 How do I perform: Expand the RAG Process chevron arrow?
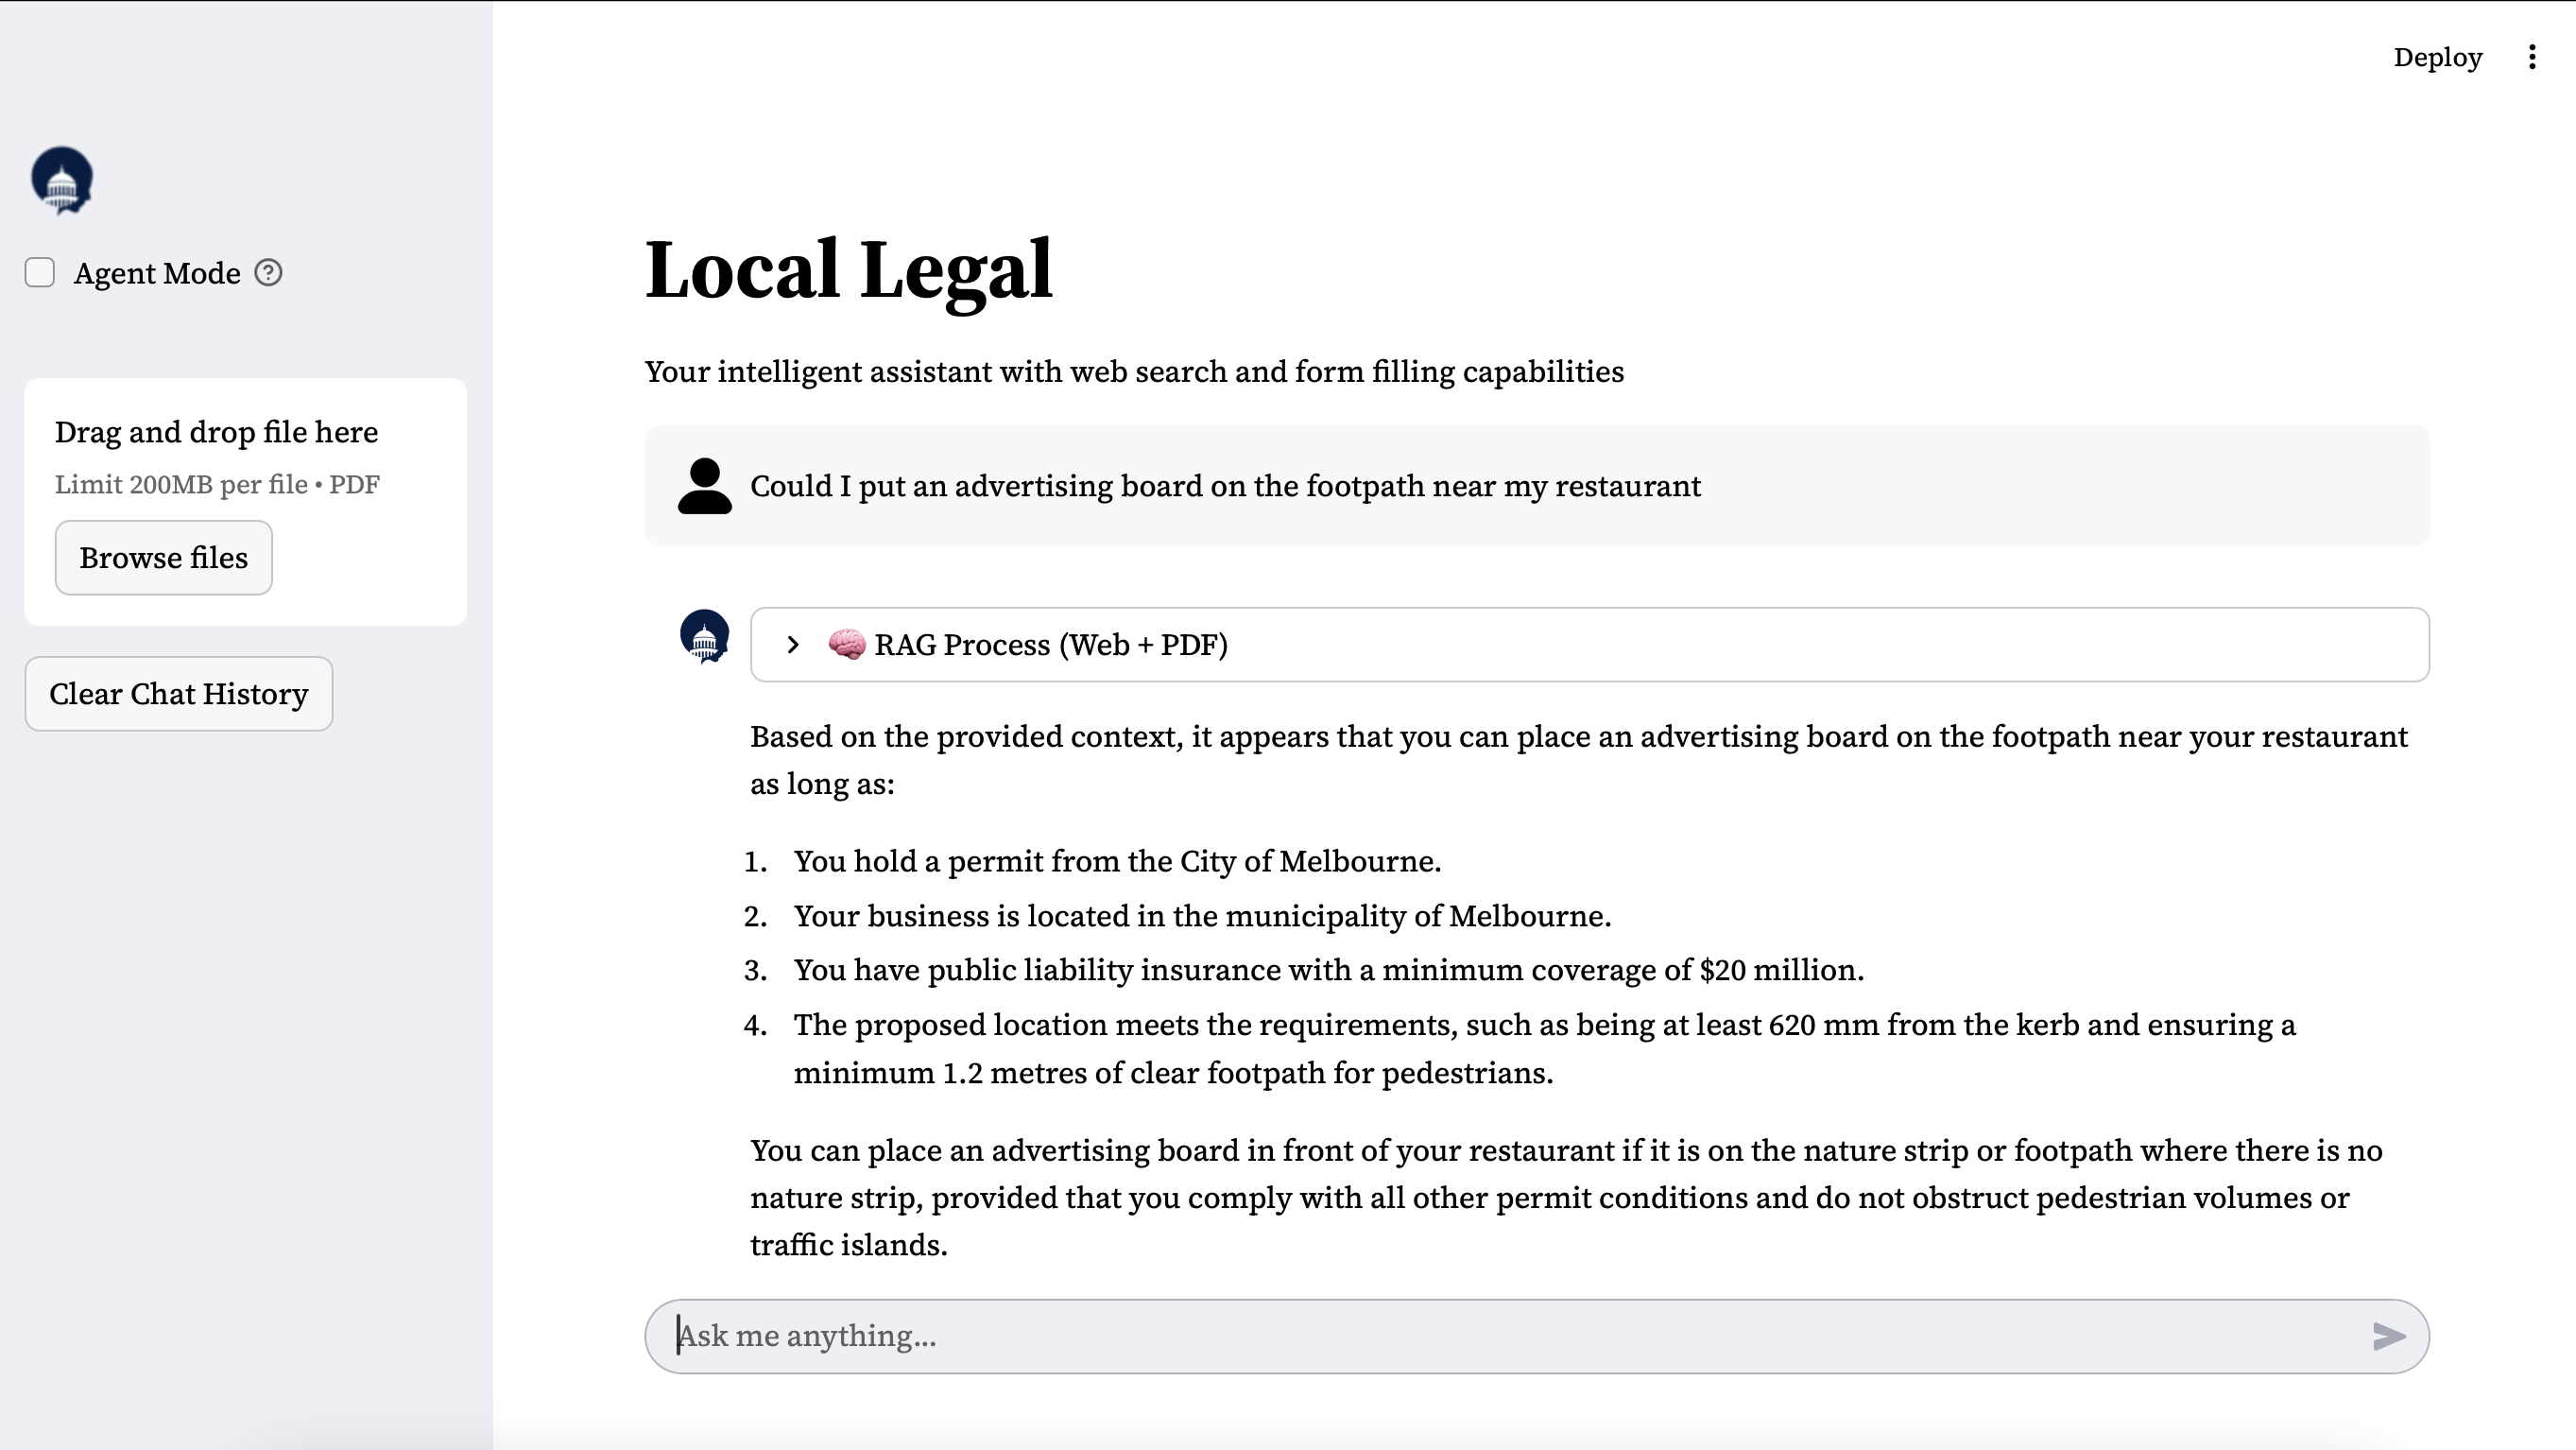tap(793, 645)
